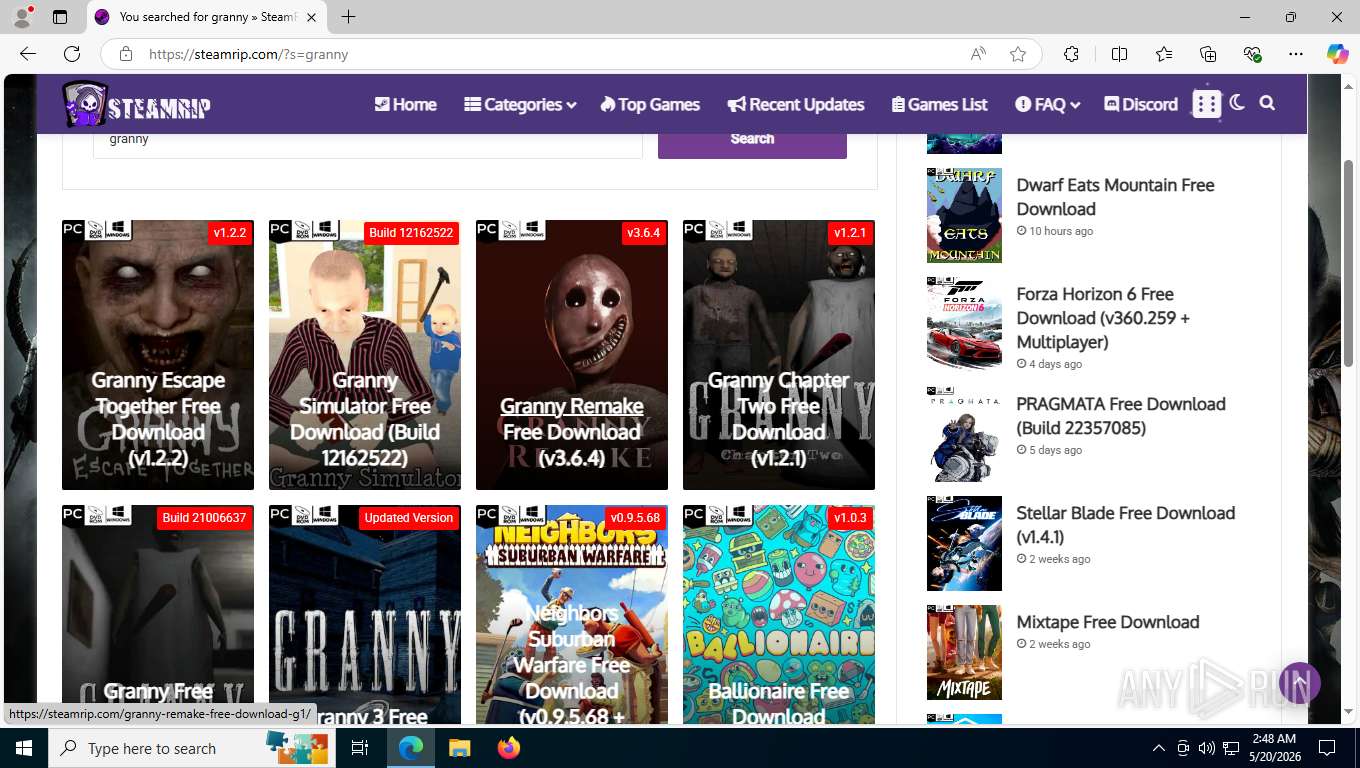Open Read aloud icon in address bar
The width and height of the screenshot is (1360, 768).
978,54
